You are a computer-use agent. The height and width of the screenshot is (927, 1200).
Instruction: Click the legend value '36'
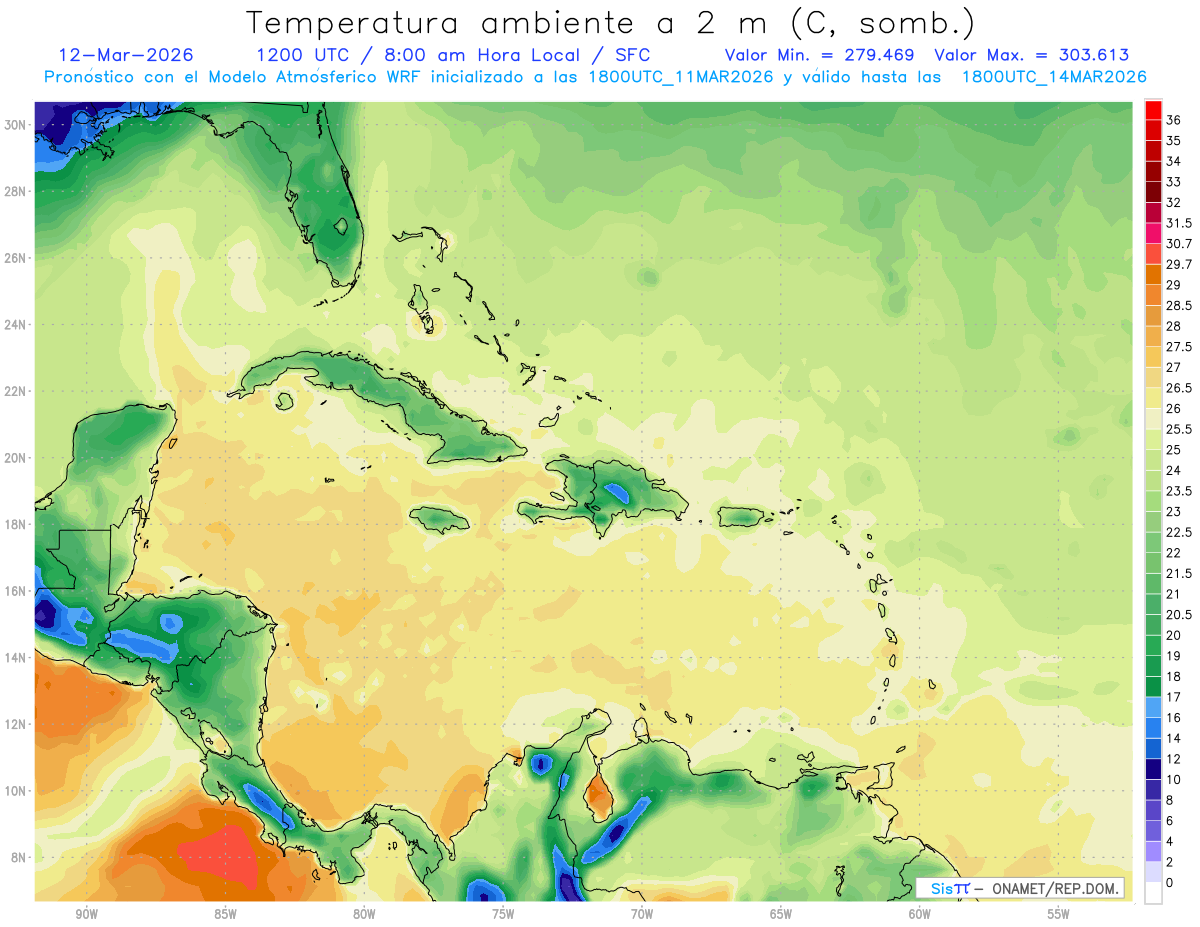click(1173, 120)
